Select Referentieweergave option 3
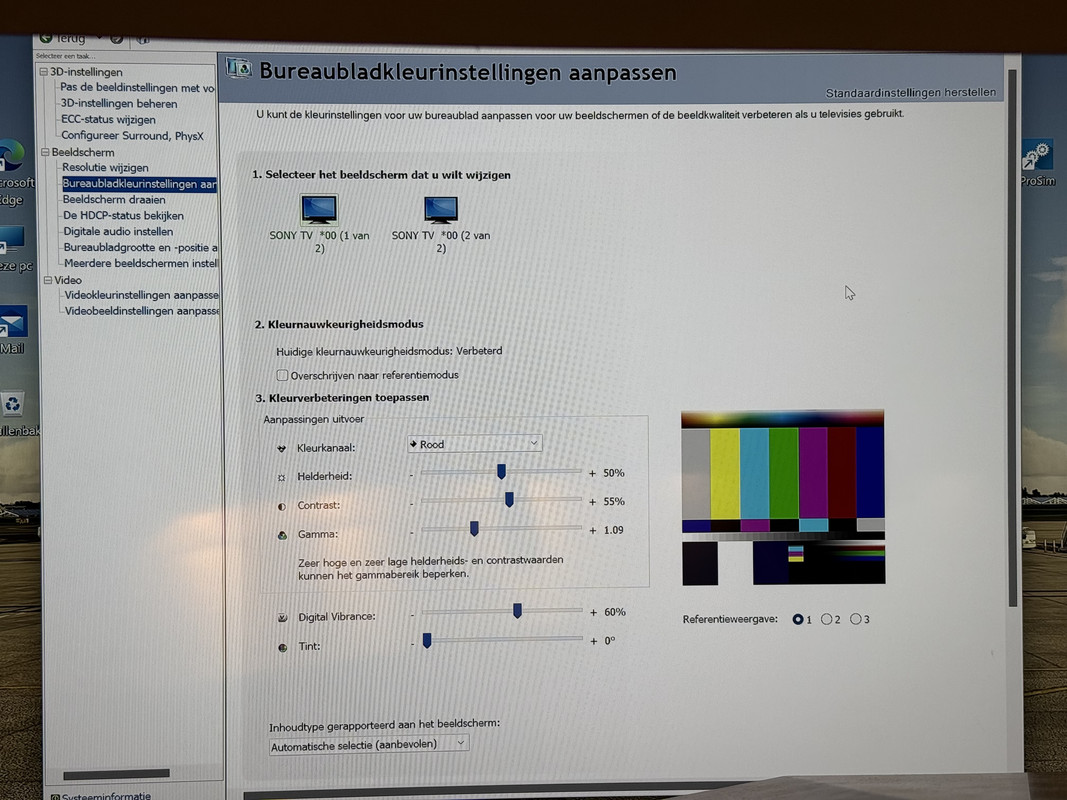This screenshot has height=800, width=1067. (x=855, y=618)
